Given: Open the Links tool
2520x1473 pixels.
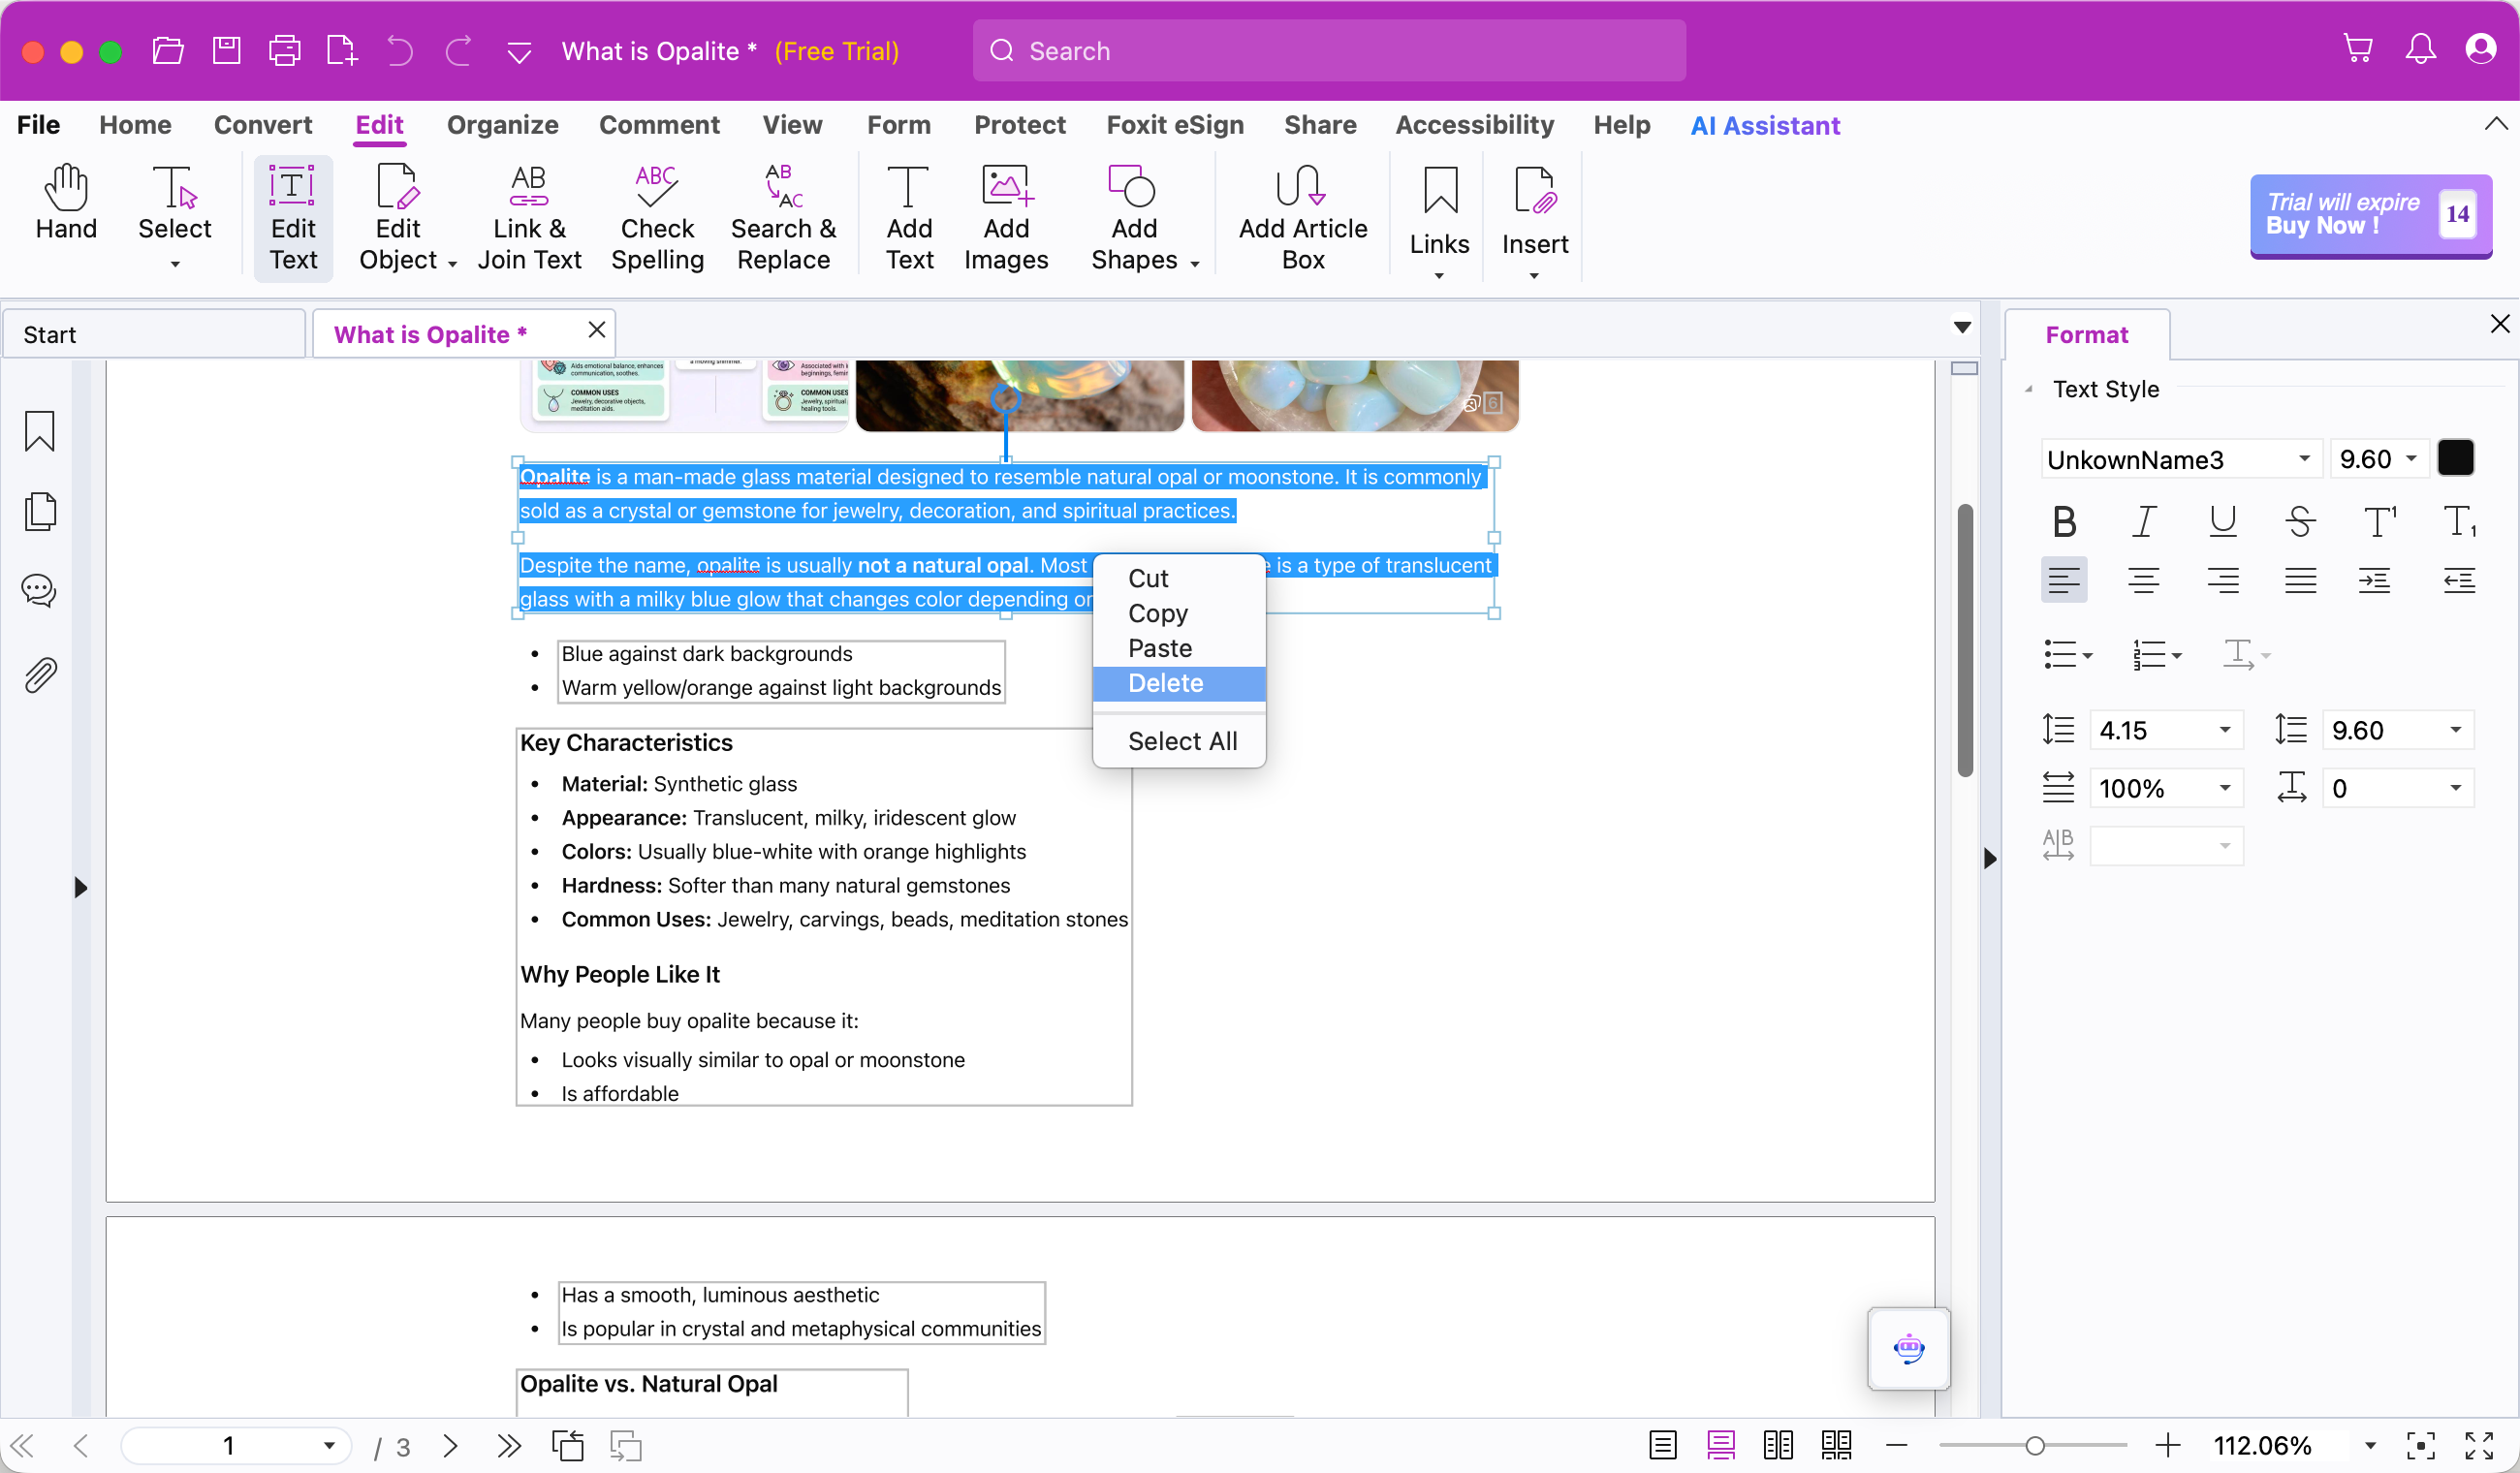Looking at the screenshot, I should (1439, 222).
